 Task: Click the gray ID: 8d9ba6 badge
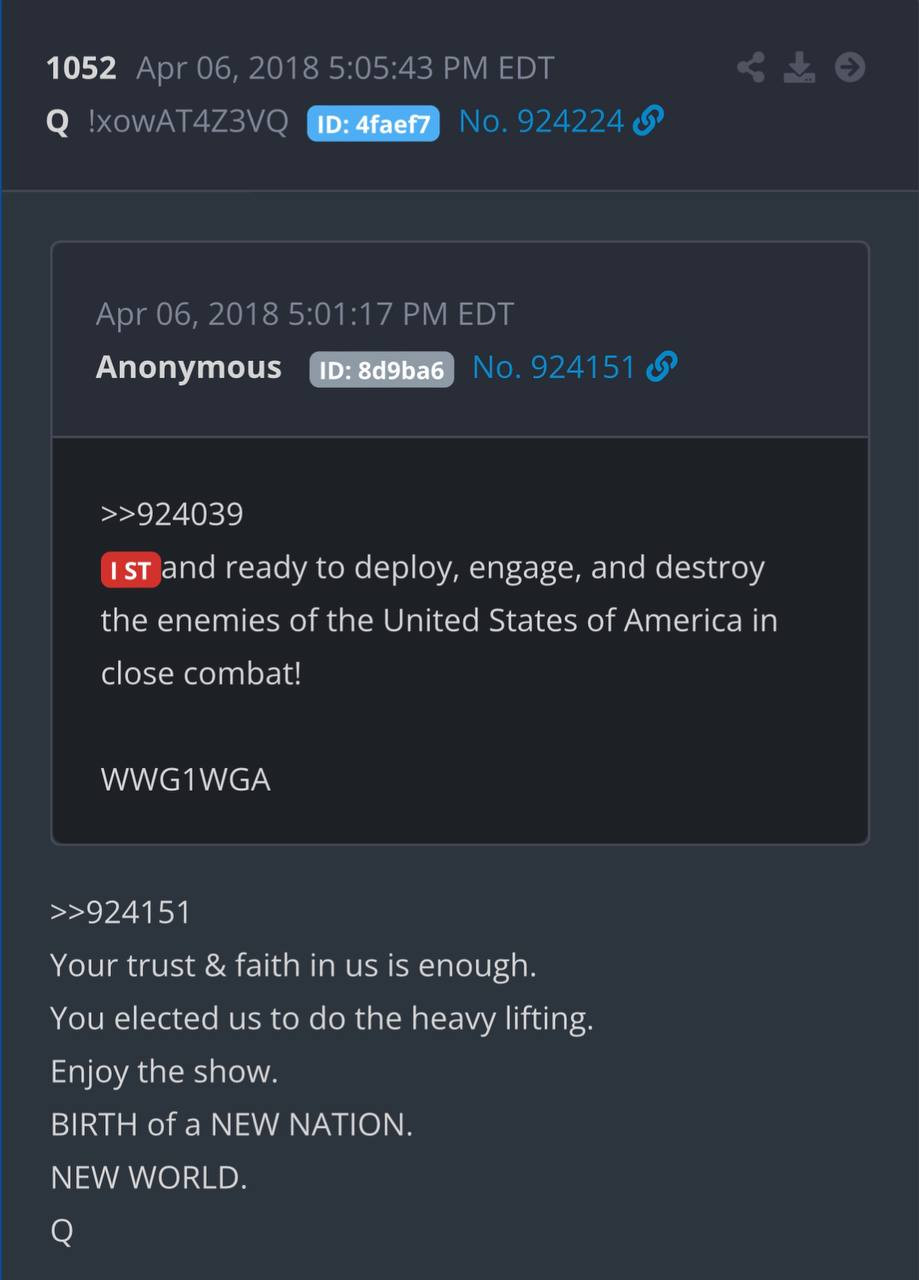[382, 370]
